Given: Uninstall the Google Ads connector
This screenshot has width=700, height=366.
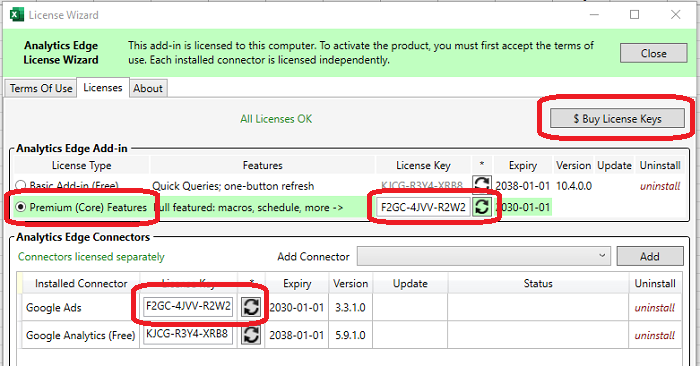Looking at the screenshot, I should [x=654, y=308].
